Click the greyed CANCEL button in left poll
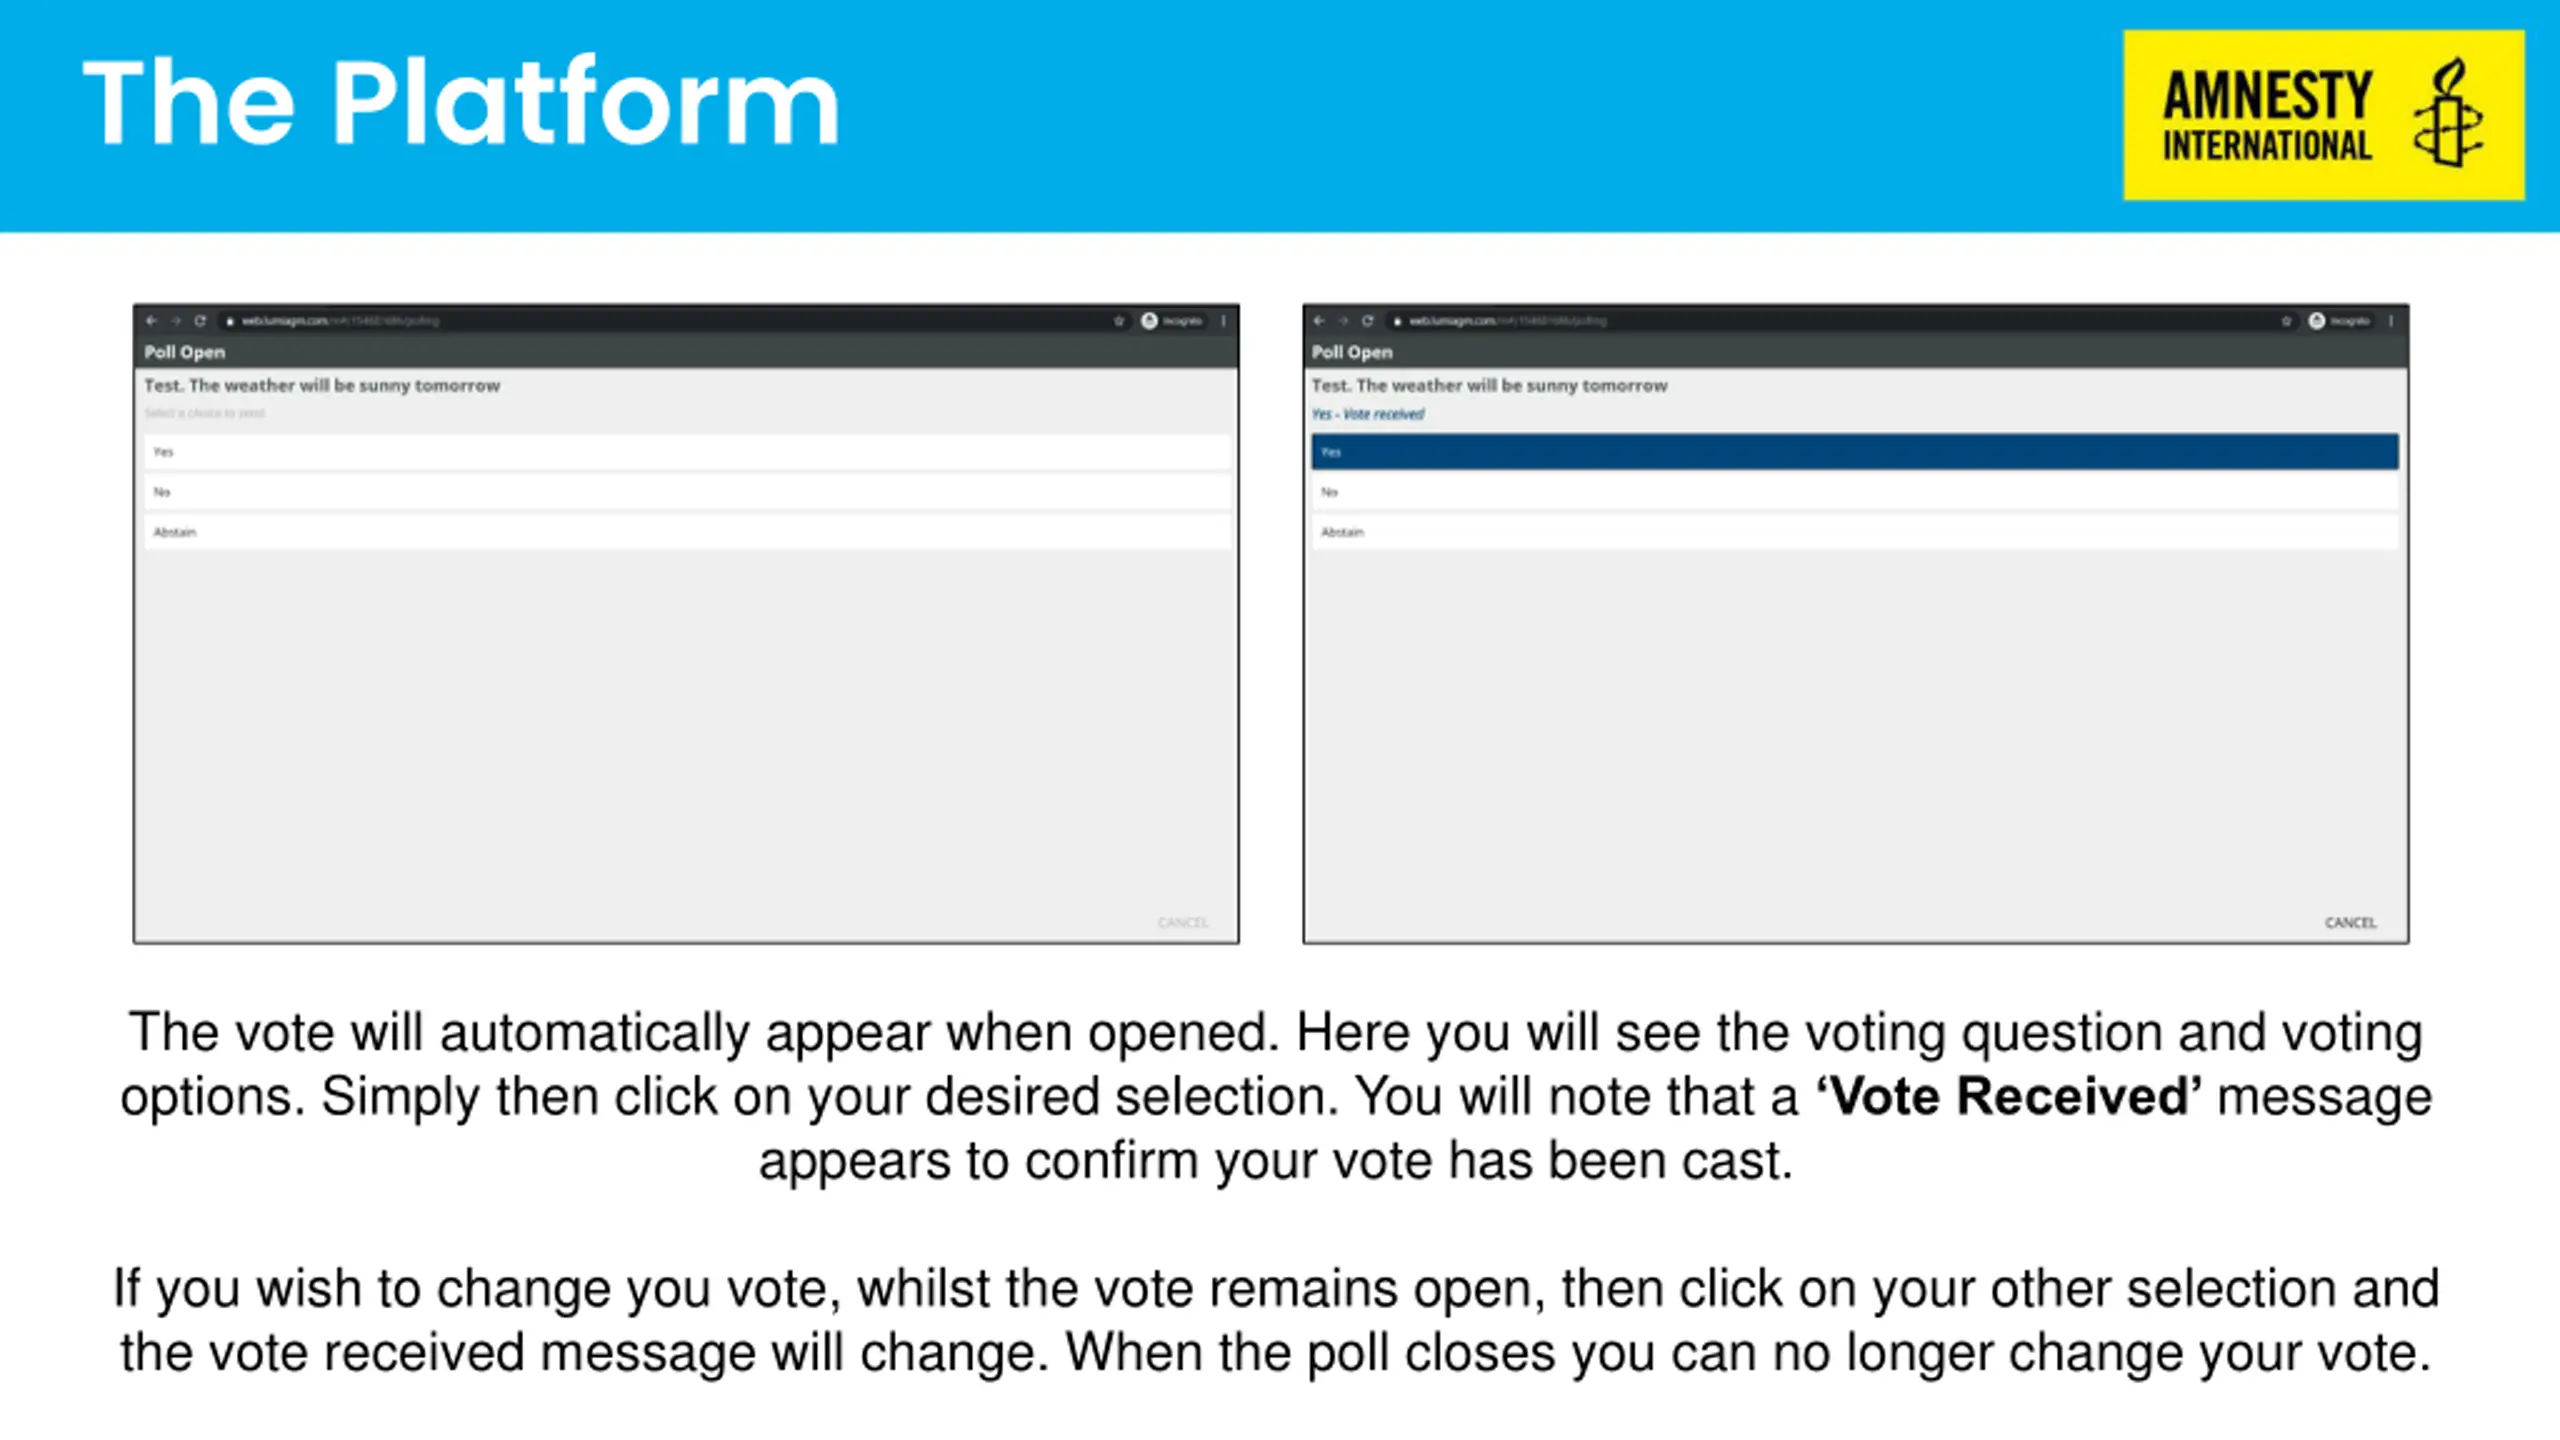The height and width of the screenshot is (1440, 2560). pos(1183,922)
